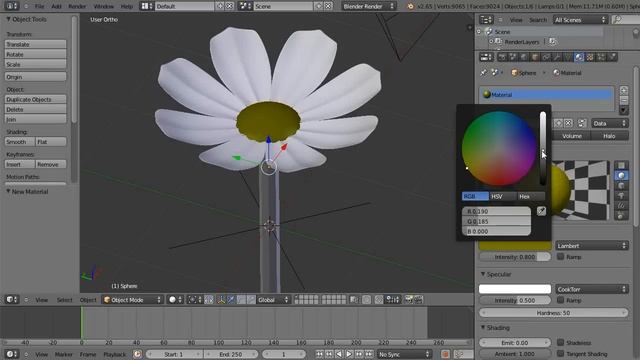The image size is (640, 360).
Task: Open the Help menu
Action: pos(127,6)
